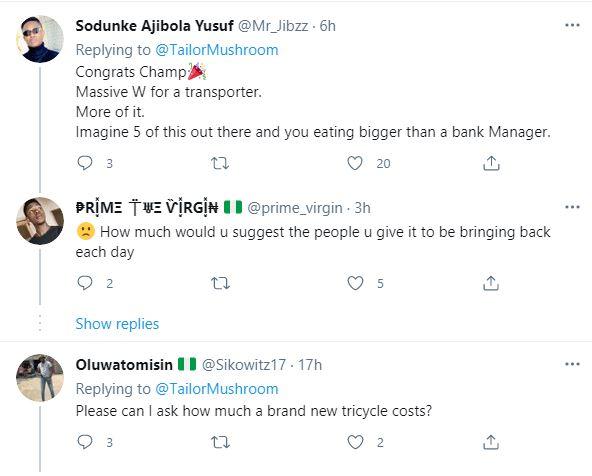Like the tricycle cost tweet
Screen dimensions: 592x476
point(355,442)
